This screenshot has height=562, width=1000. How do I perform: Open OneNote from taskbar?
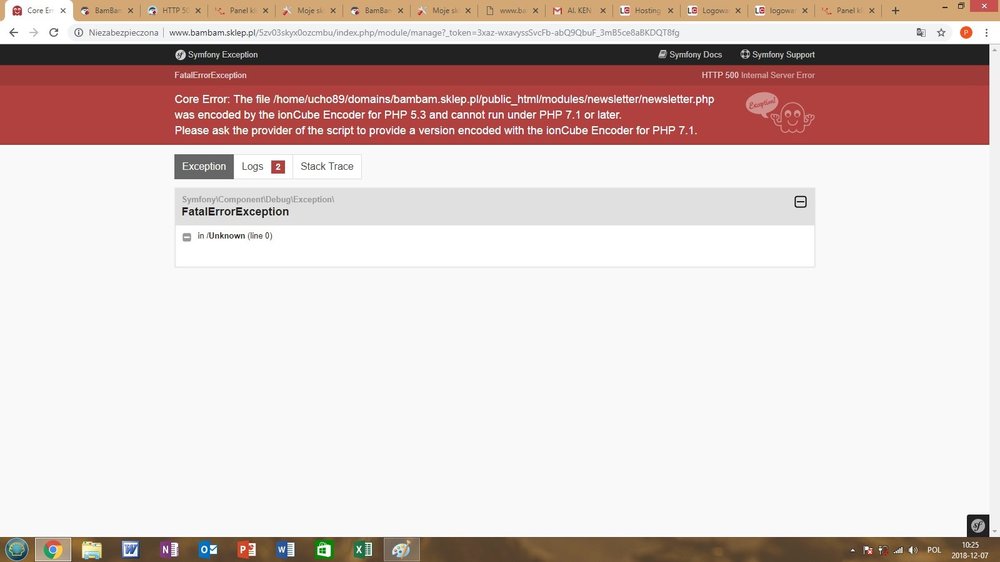(x=169, y=549)
